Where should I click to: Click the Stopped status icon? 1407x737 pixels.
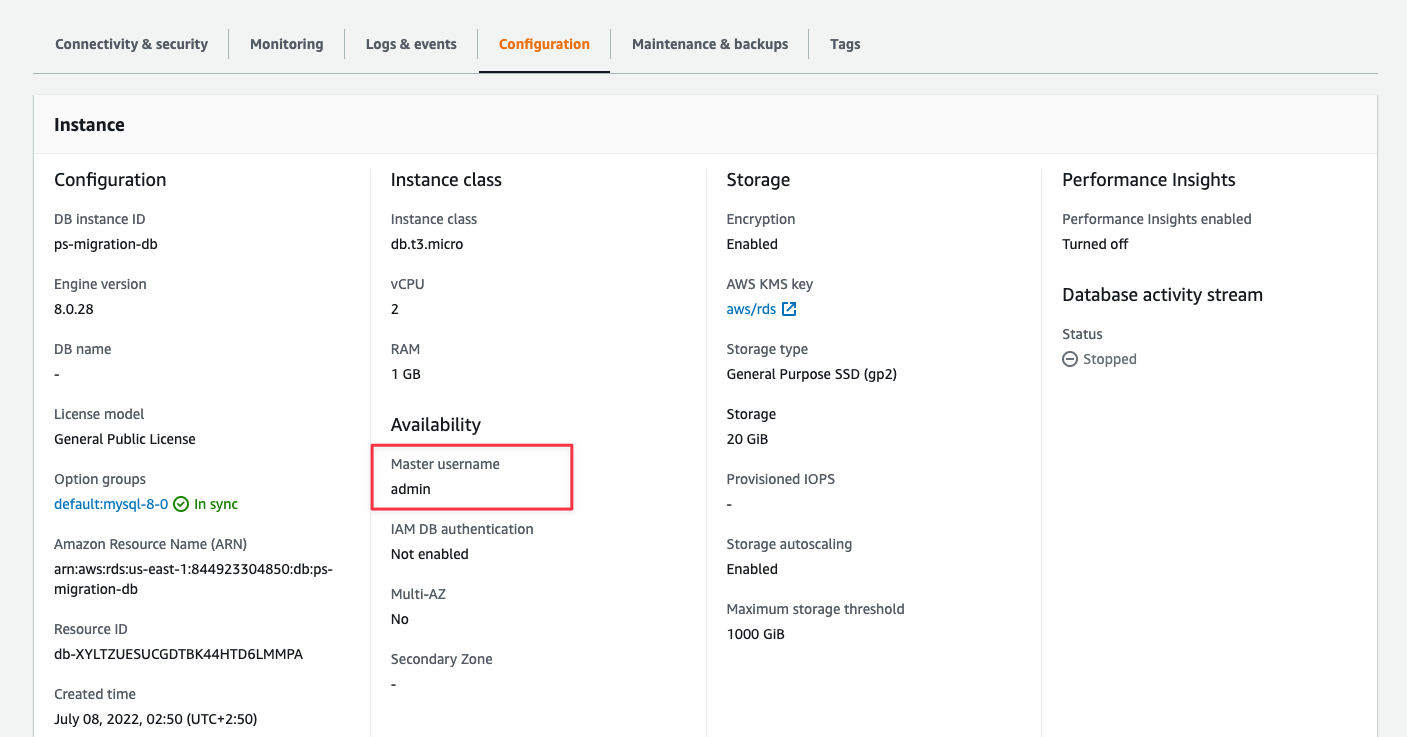click(1070, 359)
